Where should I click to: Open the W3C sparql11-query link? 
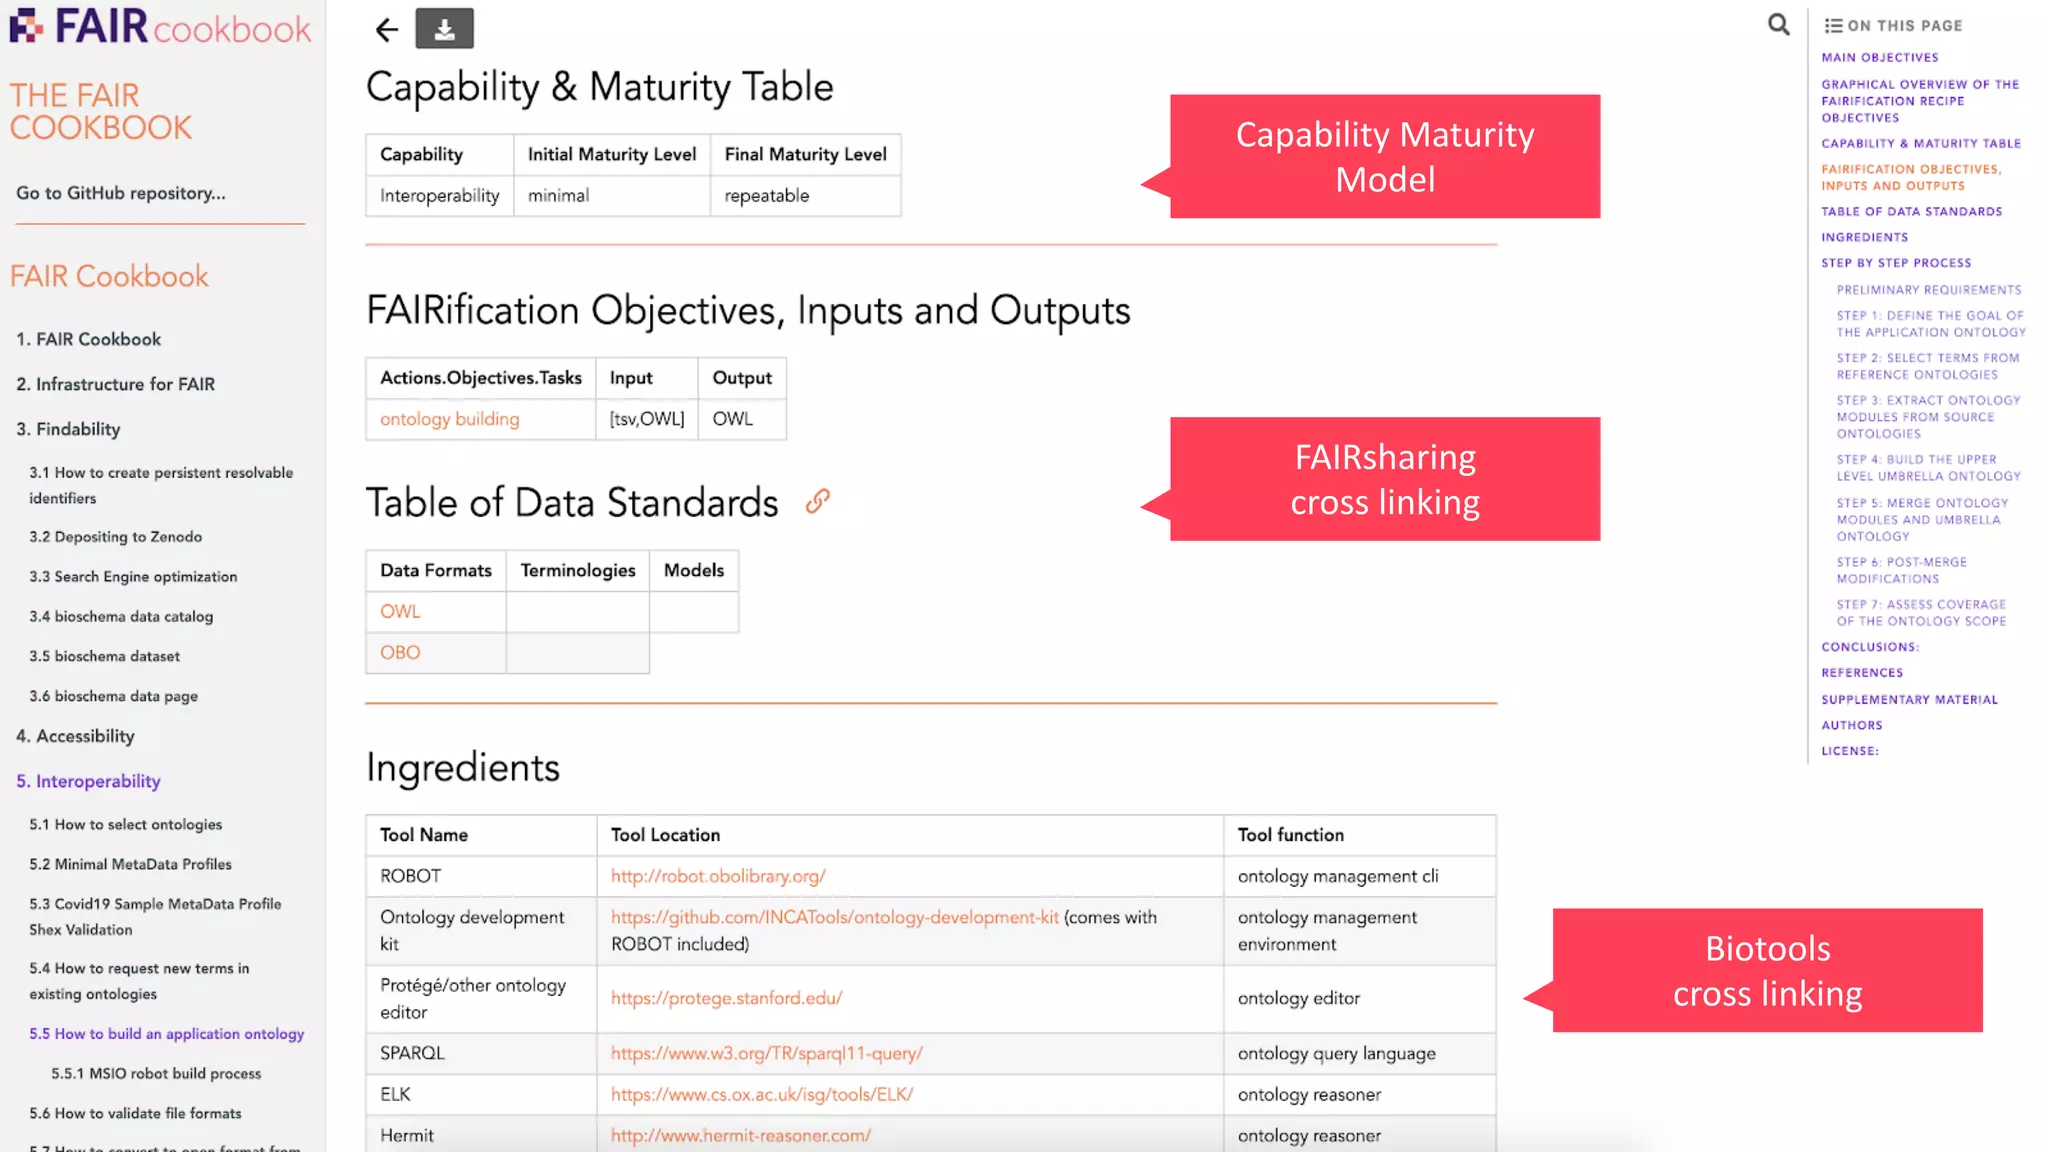(x=767, y=1053)
